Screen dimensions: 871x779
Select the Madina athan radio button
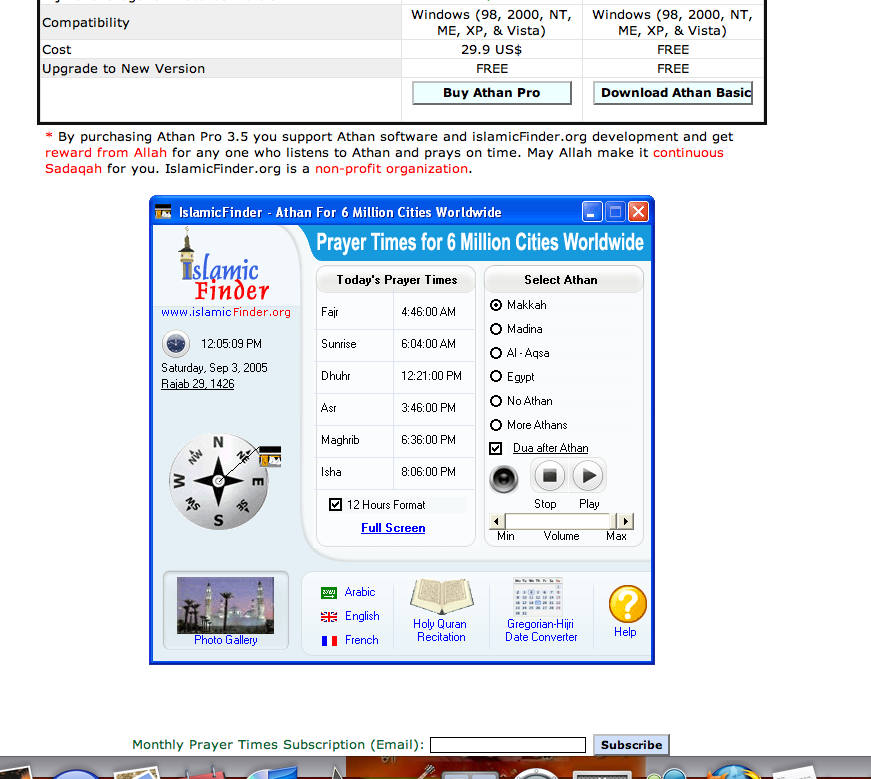[496, 329]
